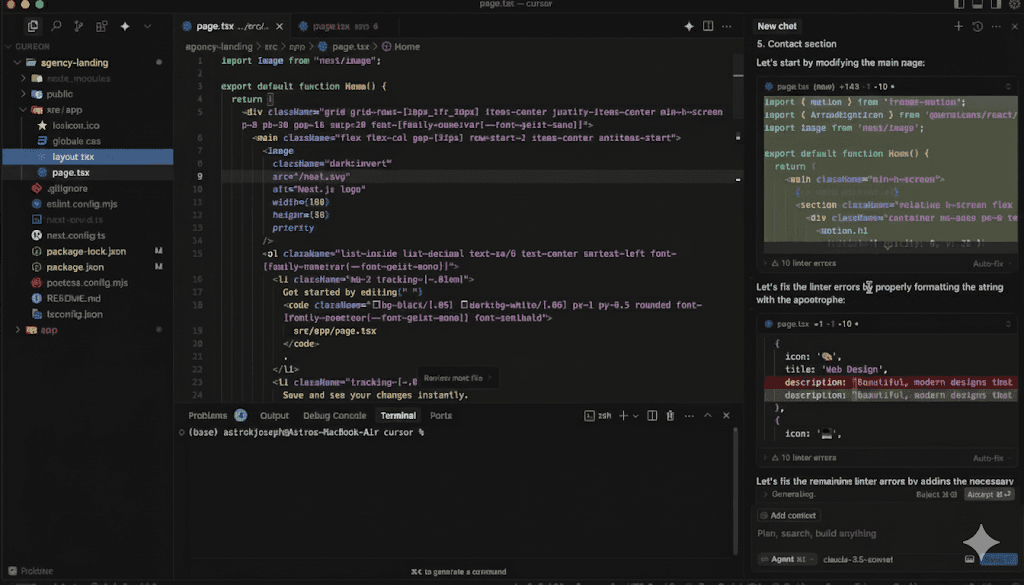
Task: Click the image attach icon in chat input
Action: [x=969, y=559]
